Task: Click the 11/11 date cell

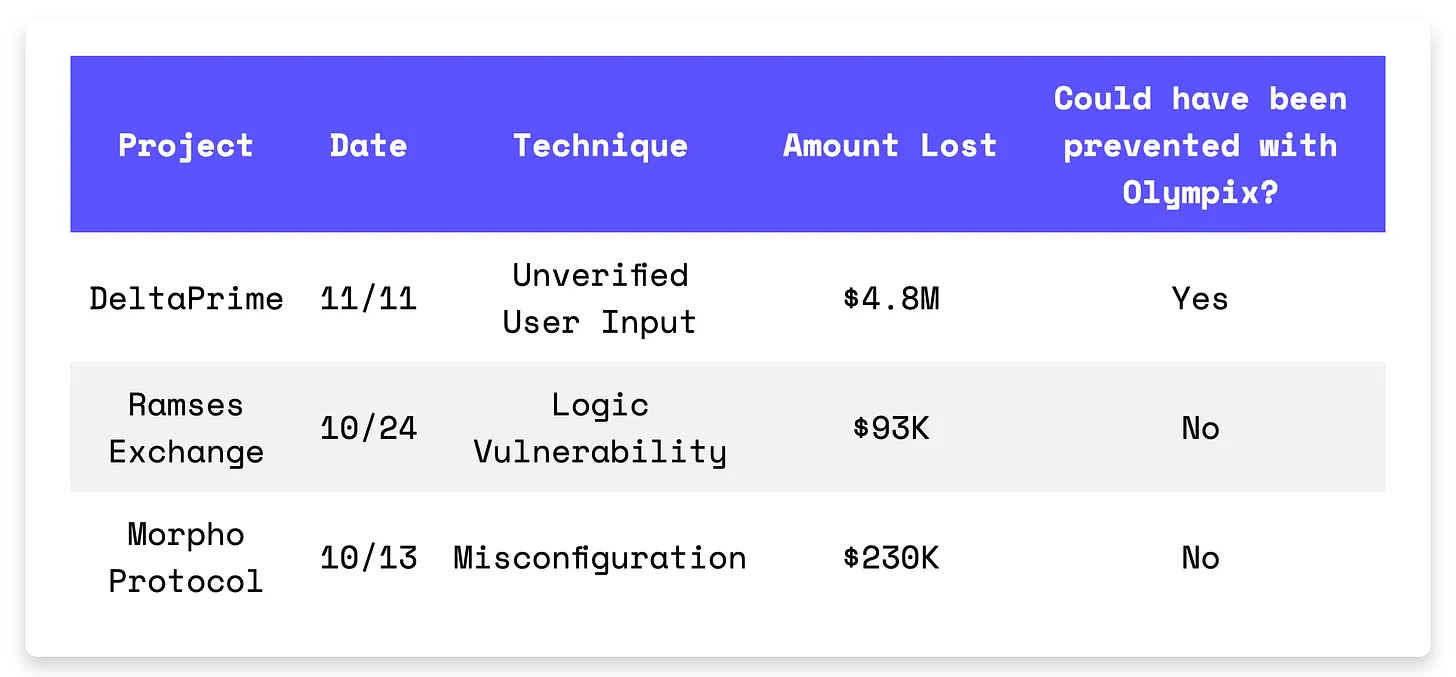Action: pos(368,298)
